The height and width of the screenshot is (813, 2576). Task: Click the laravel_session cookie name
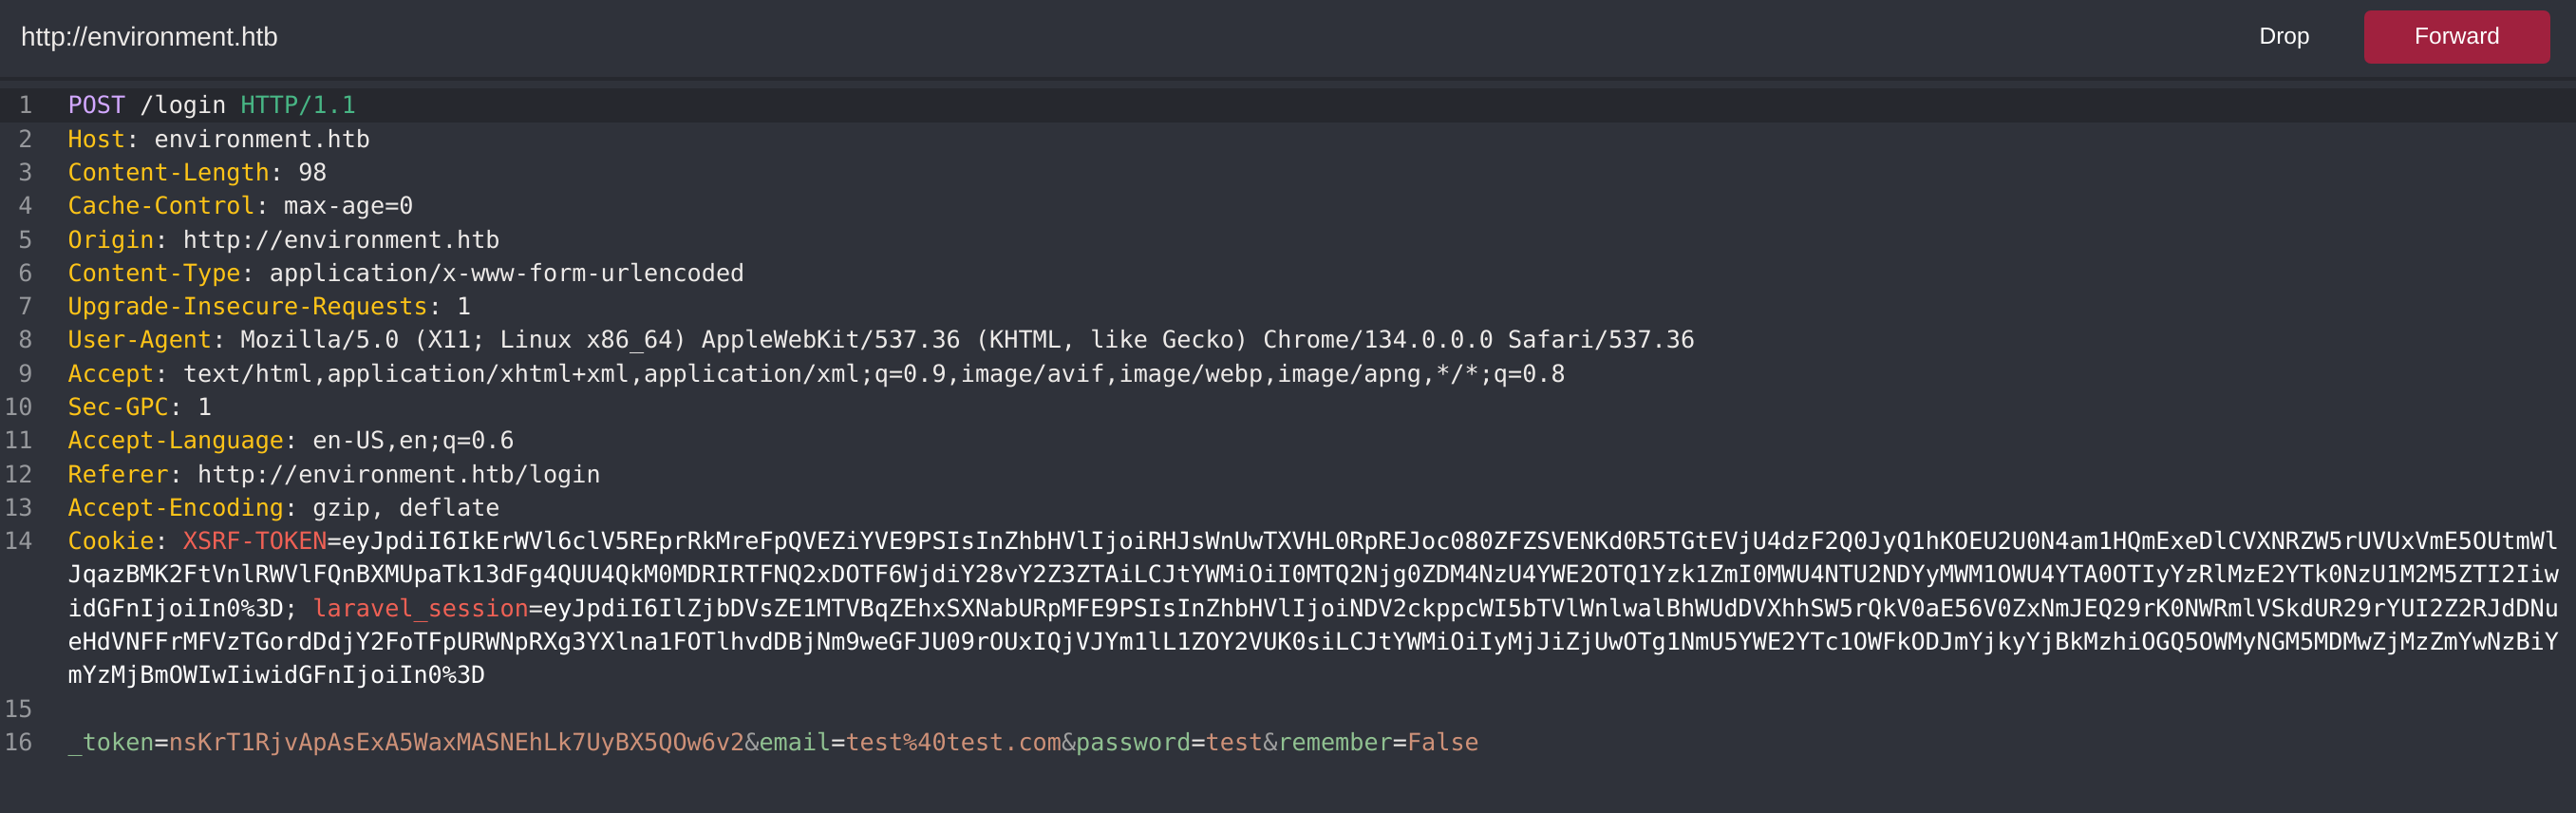tap(420, 608)
